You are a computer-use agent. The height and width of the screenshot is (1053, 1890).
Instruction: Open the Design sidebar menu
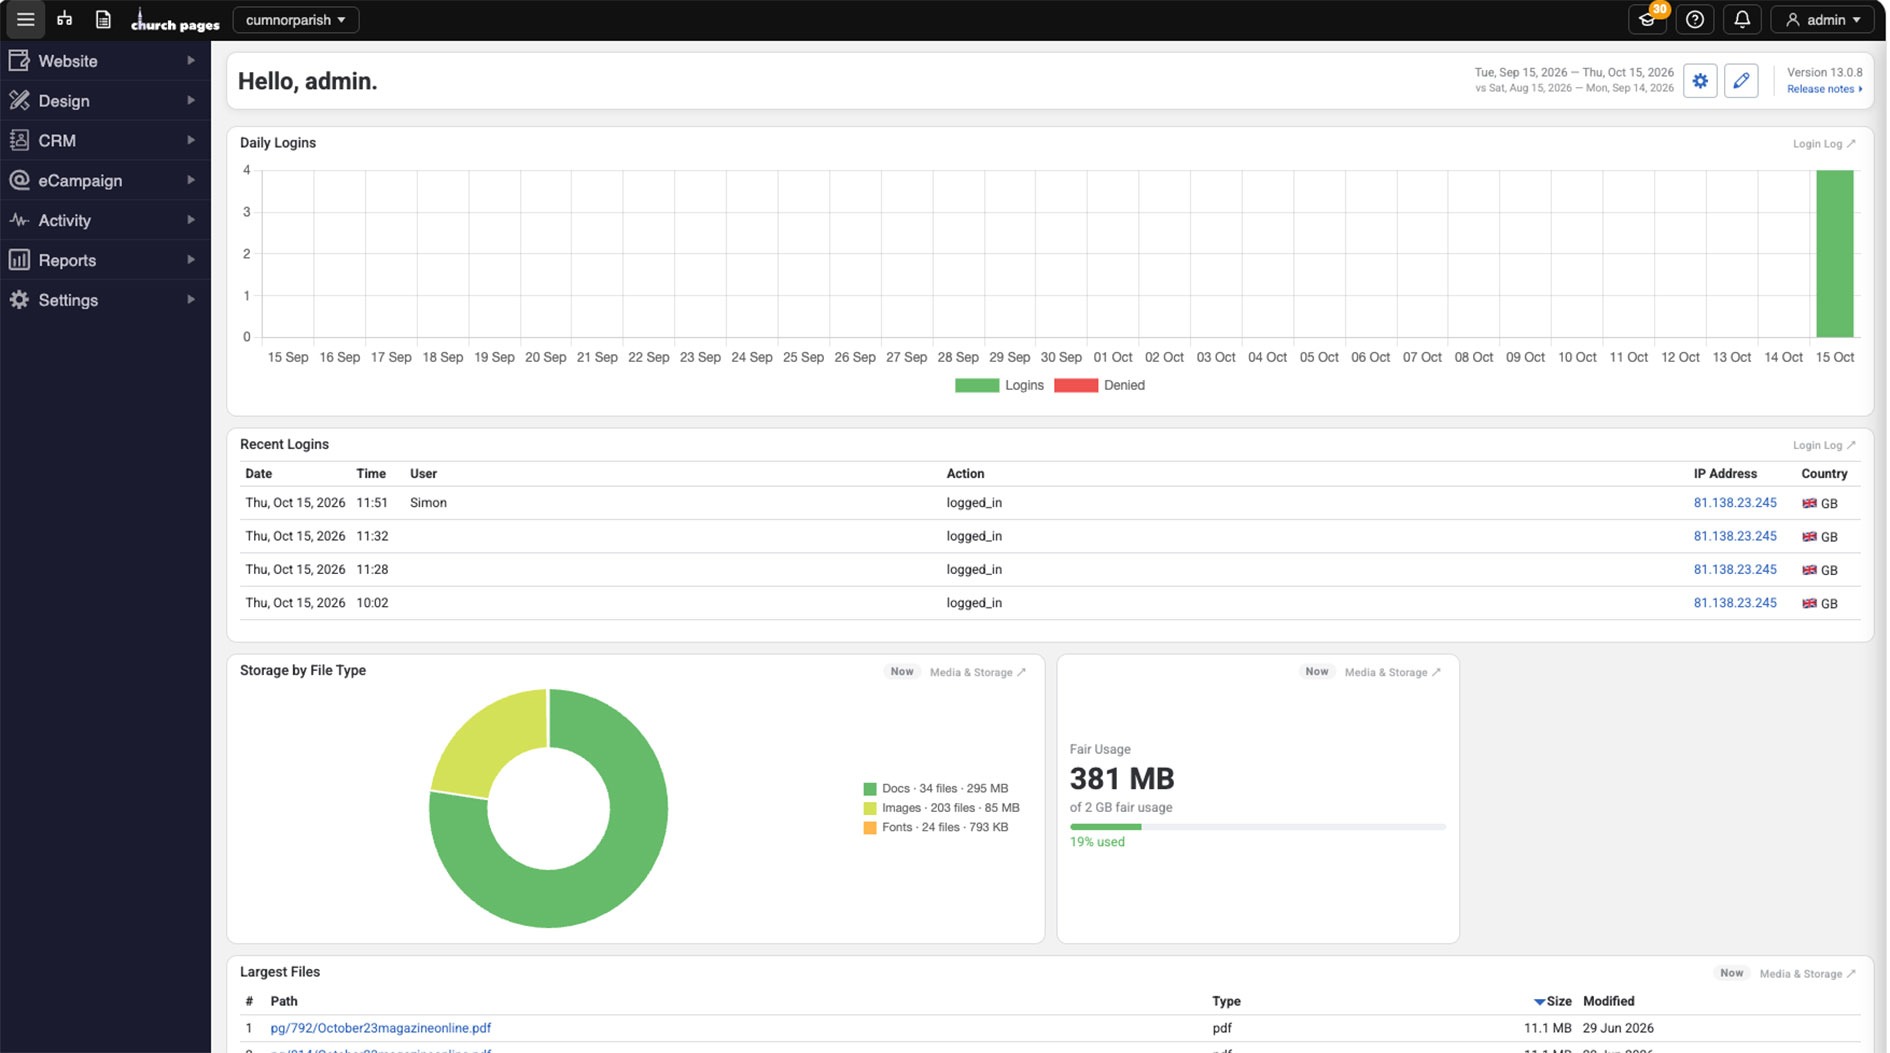pyautogui.click(x=105, y=101)
